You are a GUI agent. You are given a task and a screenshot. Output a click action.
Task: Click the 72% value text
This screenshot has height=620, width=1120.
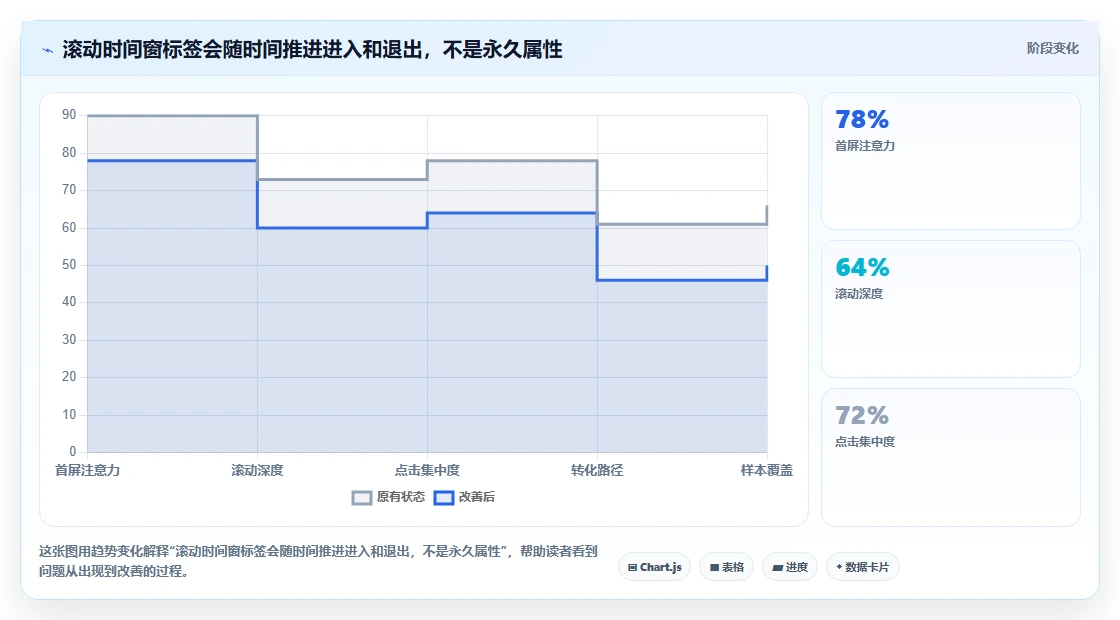[862, 415]
